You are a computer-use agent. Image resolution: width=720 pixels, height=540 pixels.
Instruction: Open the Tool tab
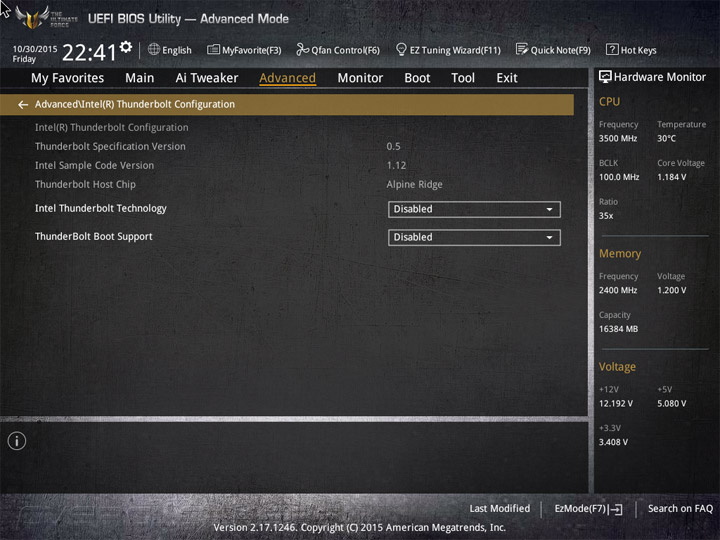[463, 78]
